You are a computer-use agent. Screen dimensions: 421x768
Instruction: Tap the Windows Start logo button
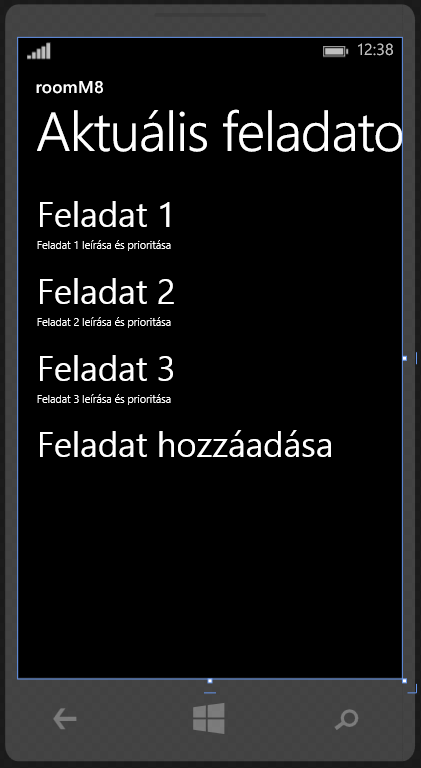(209, 718)
